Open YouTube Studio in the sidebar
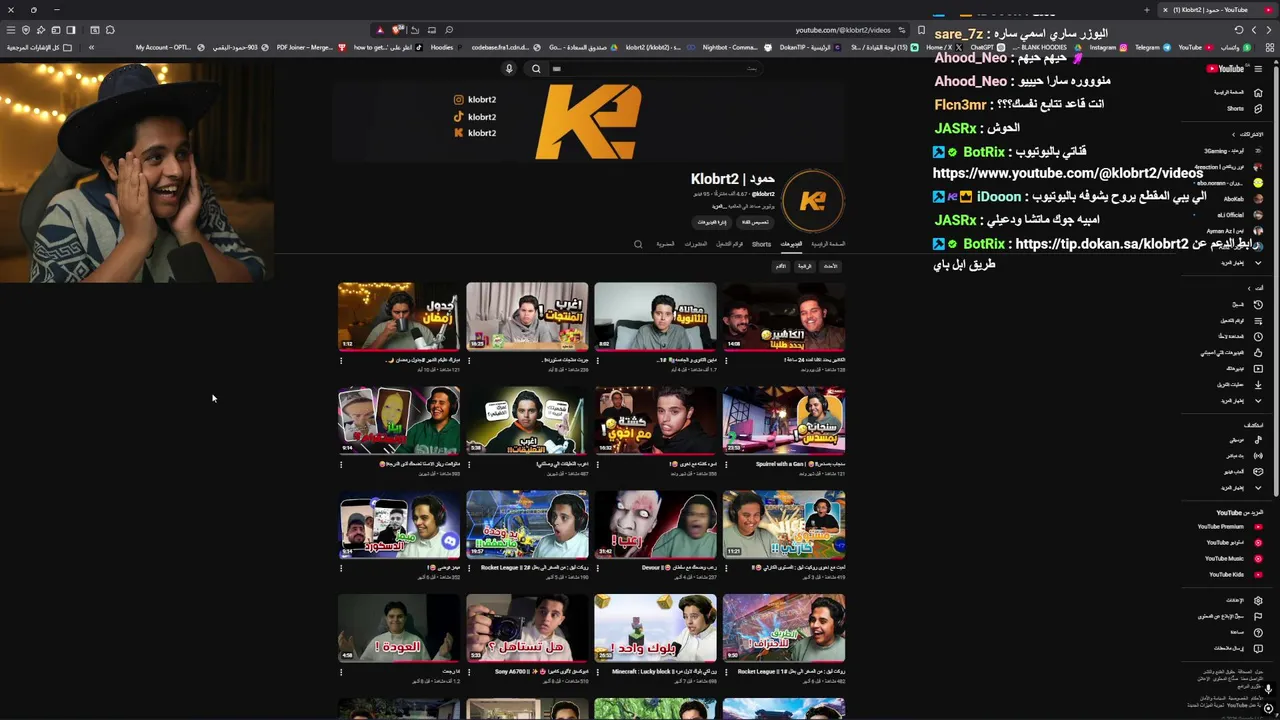 [1234, 543]
